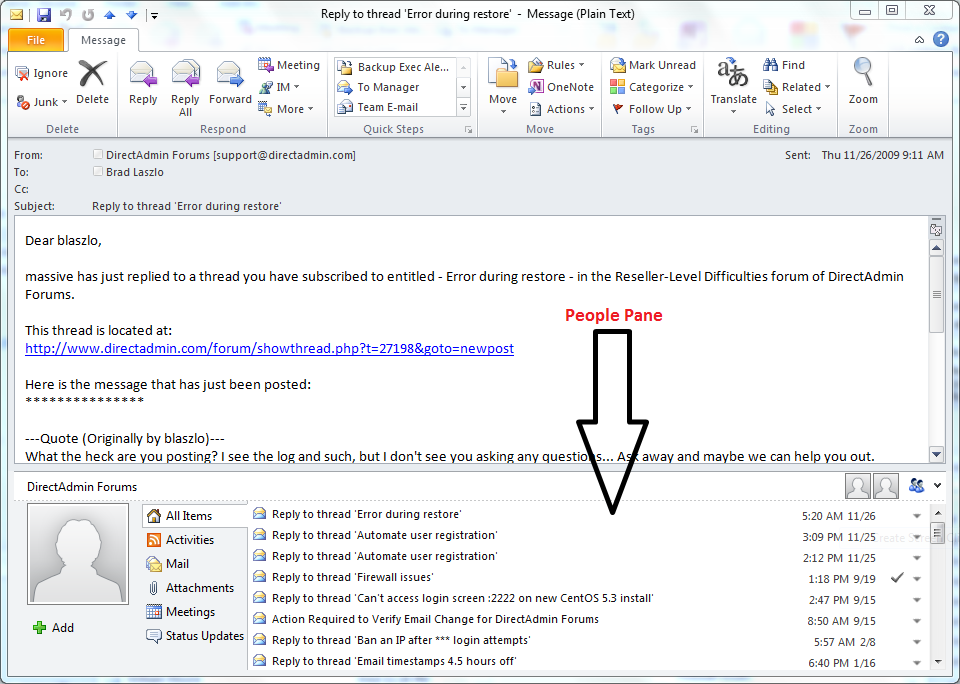This screenshot has height=684, width=960.
Task: Run the To Manager quick step
Action: click(396, 87)
